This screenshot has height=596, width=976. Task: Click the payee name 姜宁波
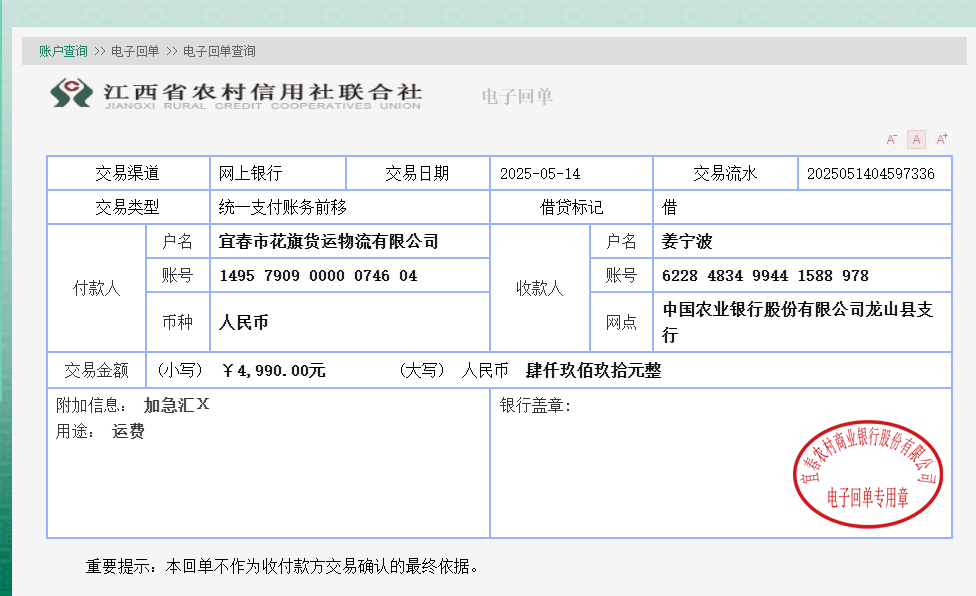coord(687,241)
